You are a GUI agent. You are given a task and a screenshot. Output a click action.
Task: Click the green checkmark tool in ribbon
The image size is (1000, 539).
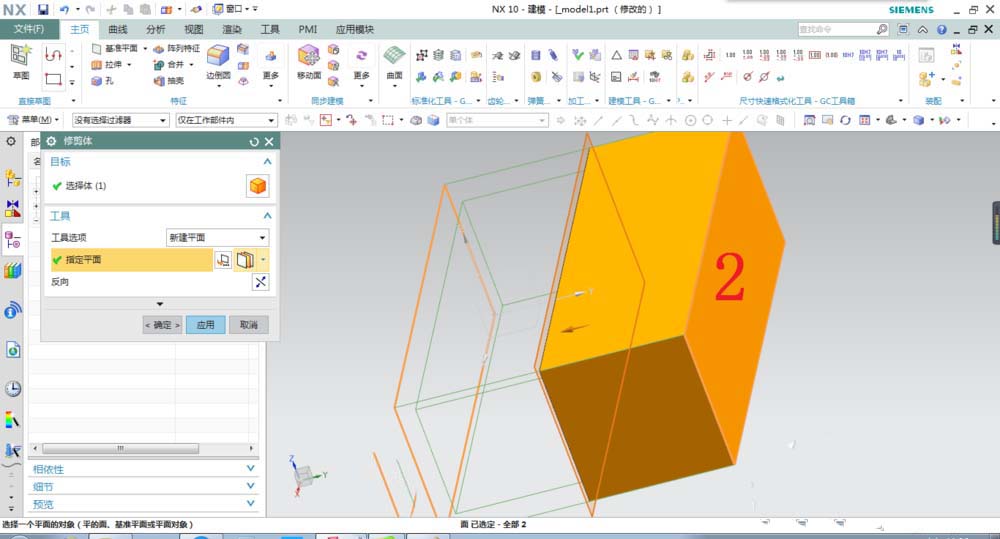pyautogui.click(x=577, y=55)
